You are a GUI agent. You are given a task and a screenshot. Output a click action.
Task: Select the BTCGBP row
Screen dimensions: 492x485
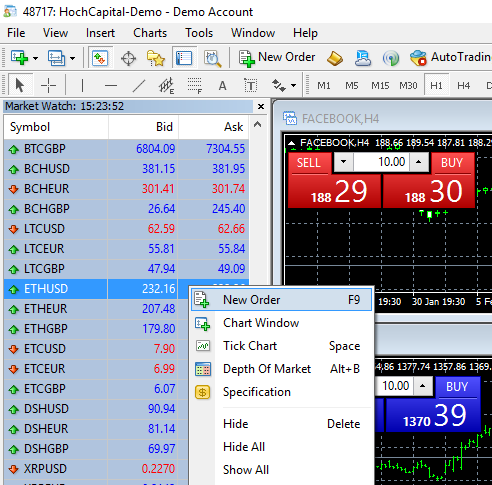tap(126, 149)
